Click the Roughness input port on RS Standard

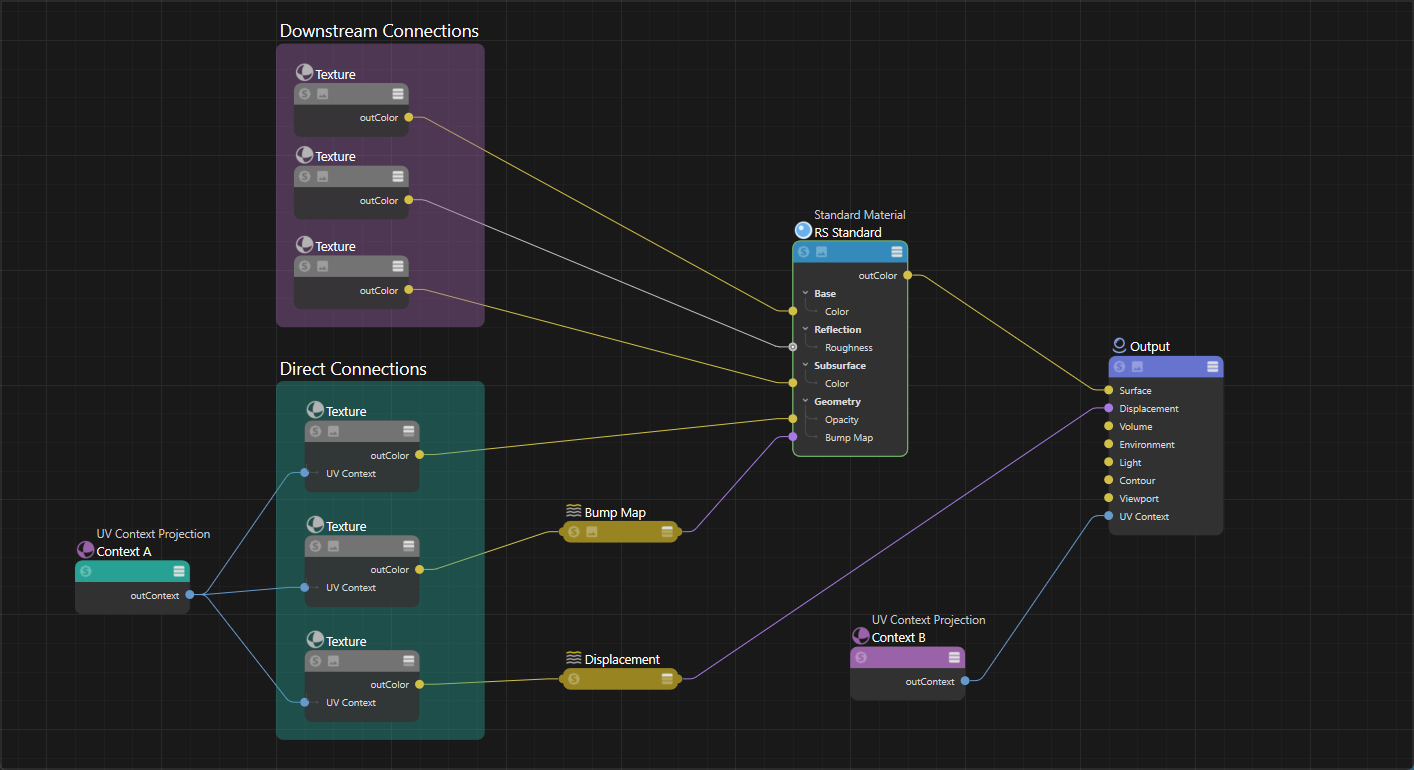coord(793,347)
